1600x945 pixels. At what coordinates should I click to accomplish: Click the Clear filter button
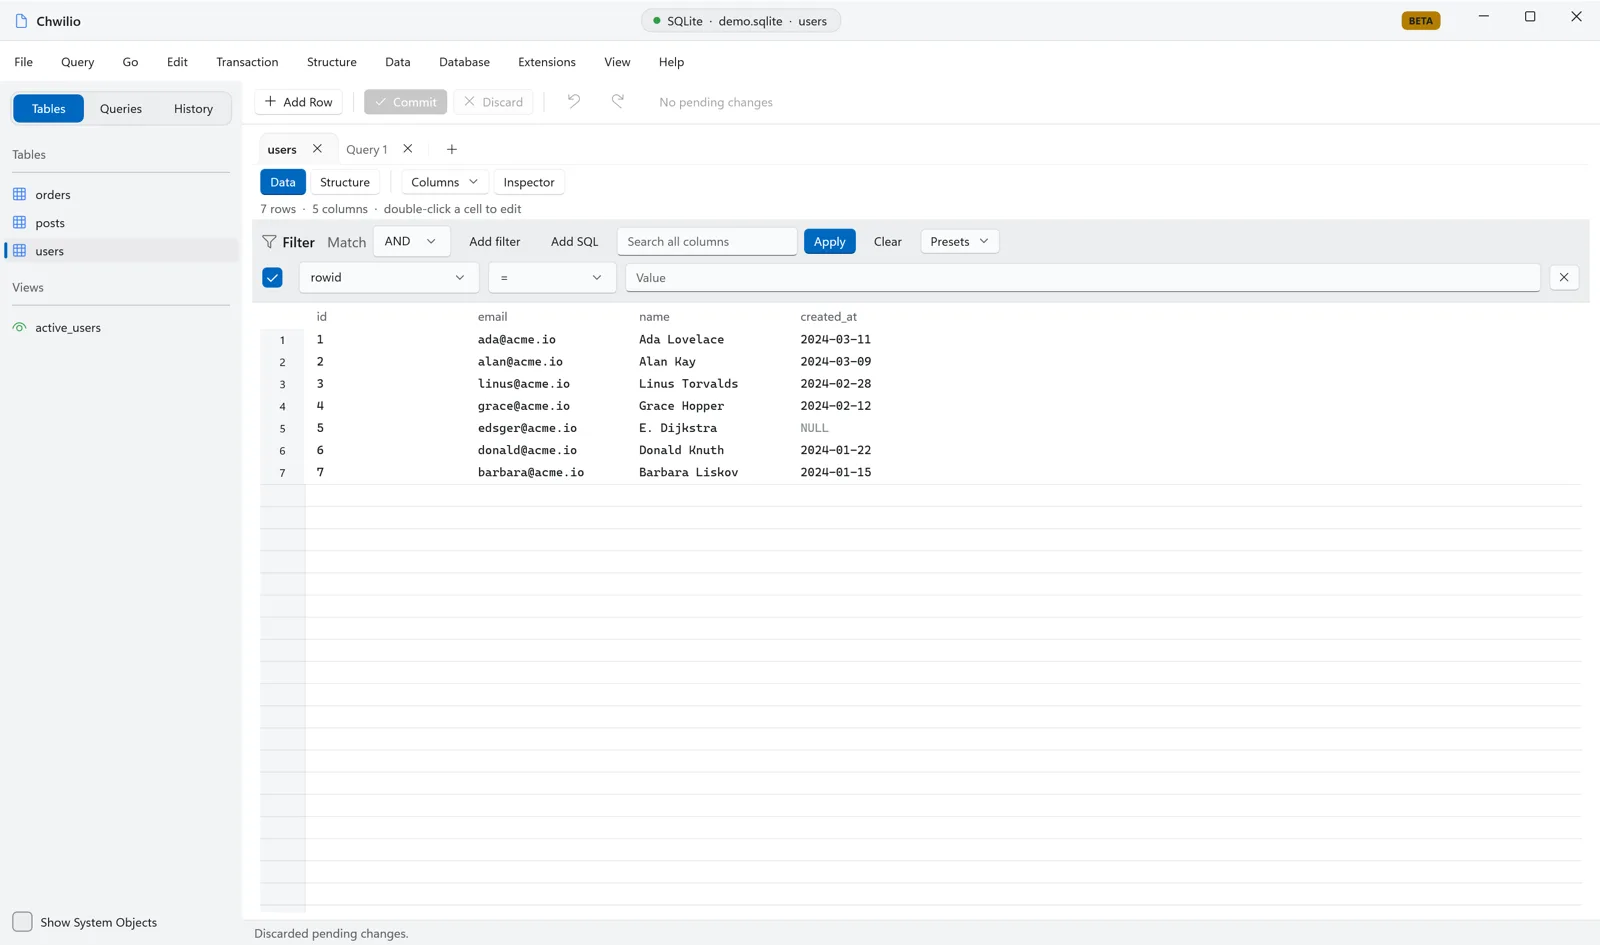[x=887, y=241]
